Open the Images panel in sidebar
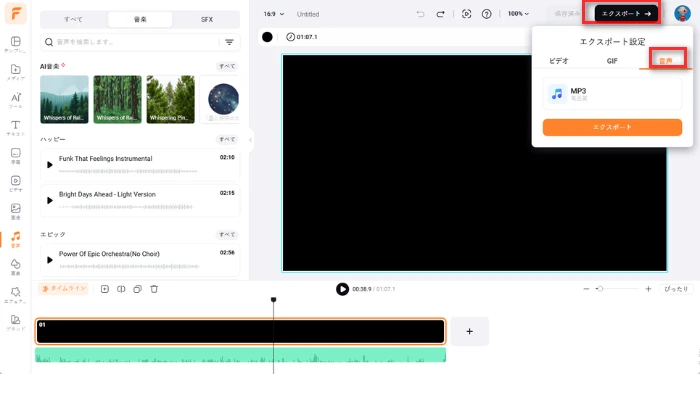 click(x=15, y=211)
